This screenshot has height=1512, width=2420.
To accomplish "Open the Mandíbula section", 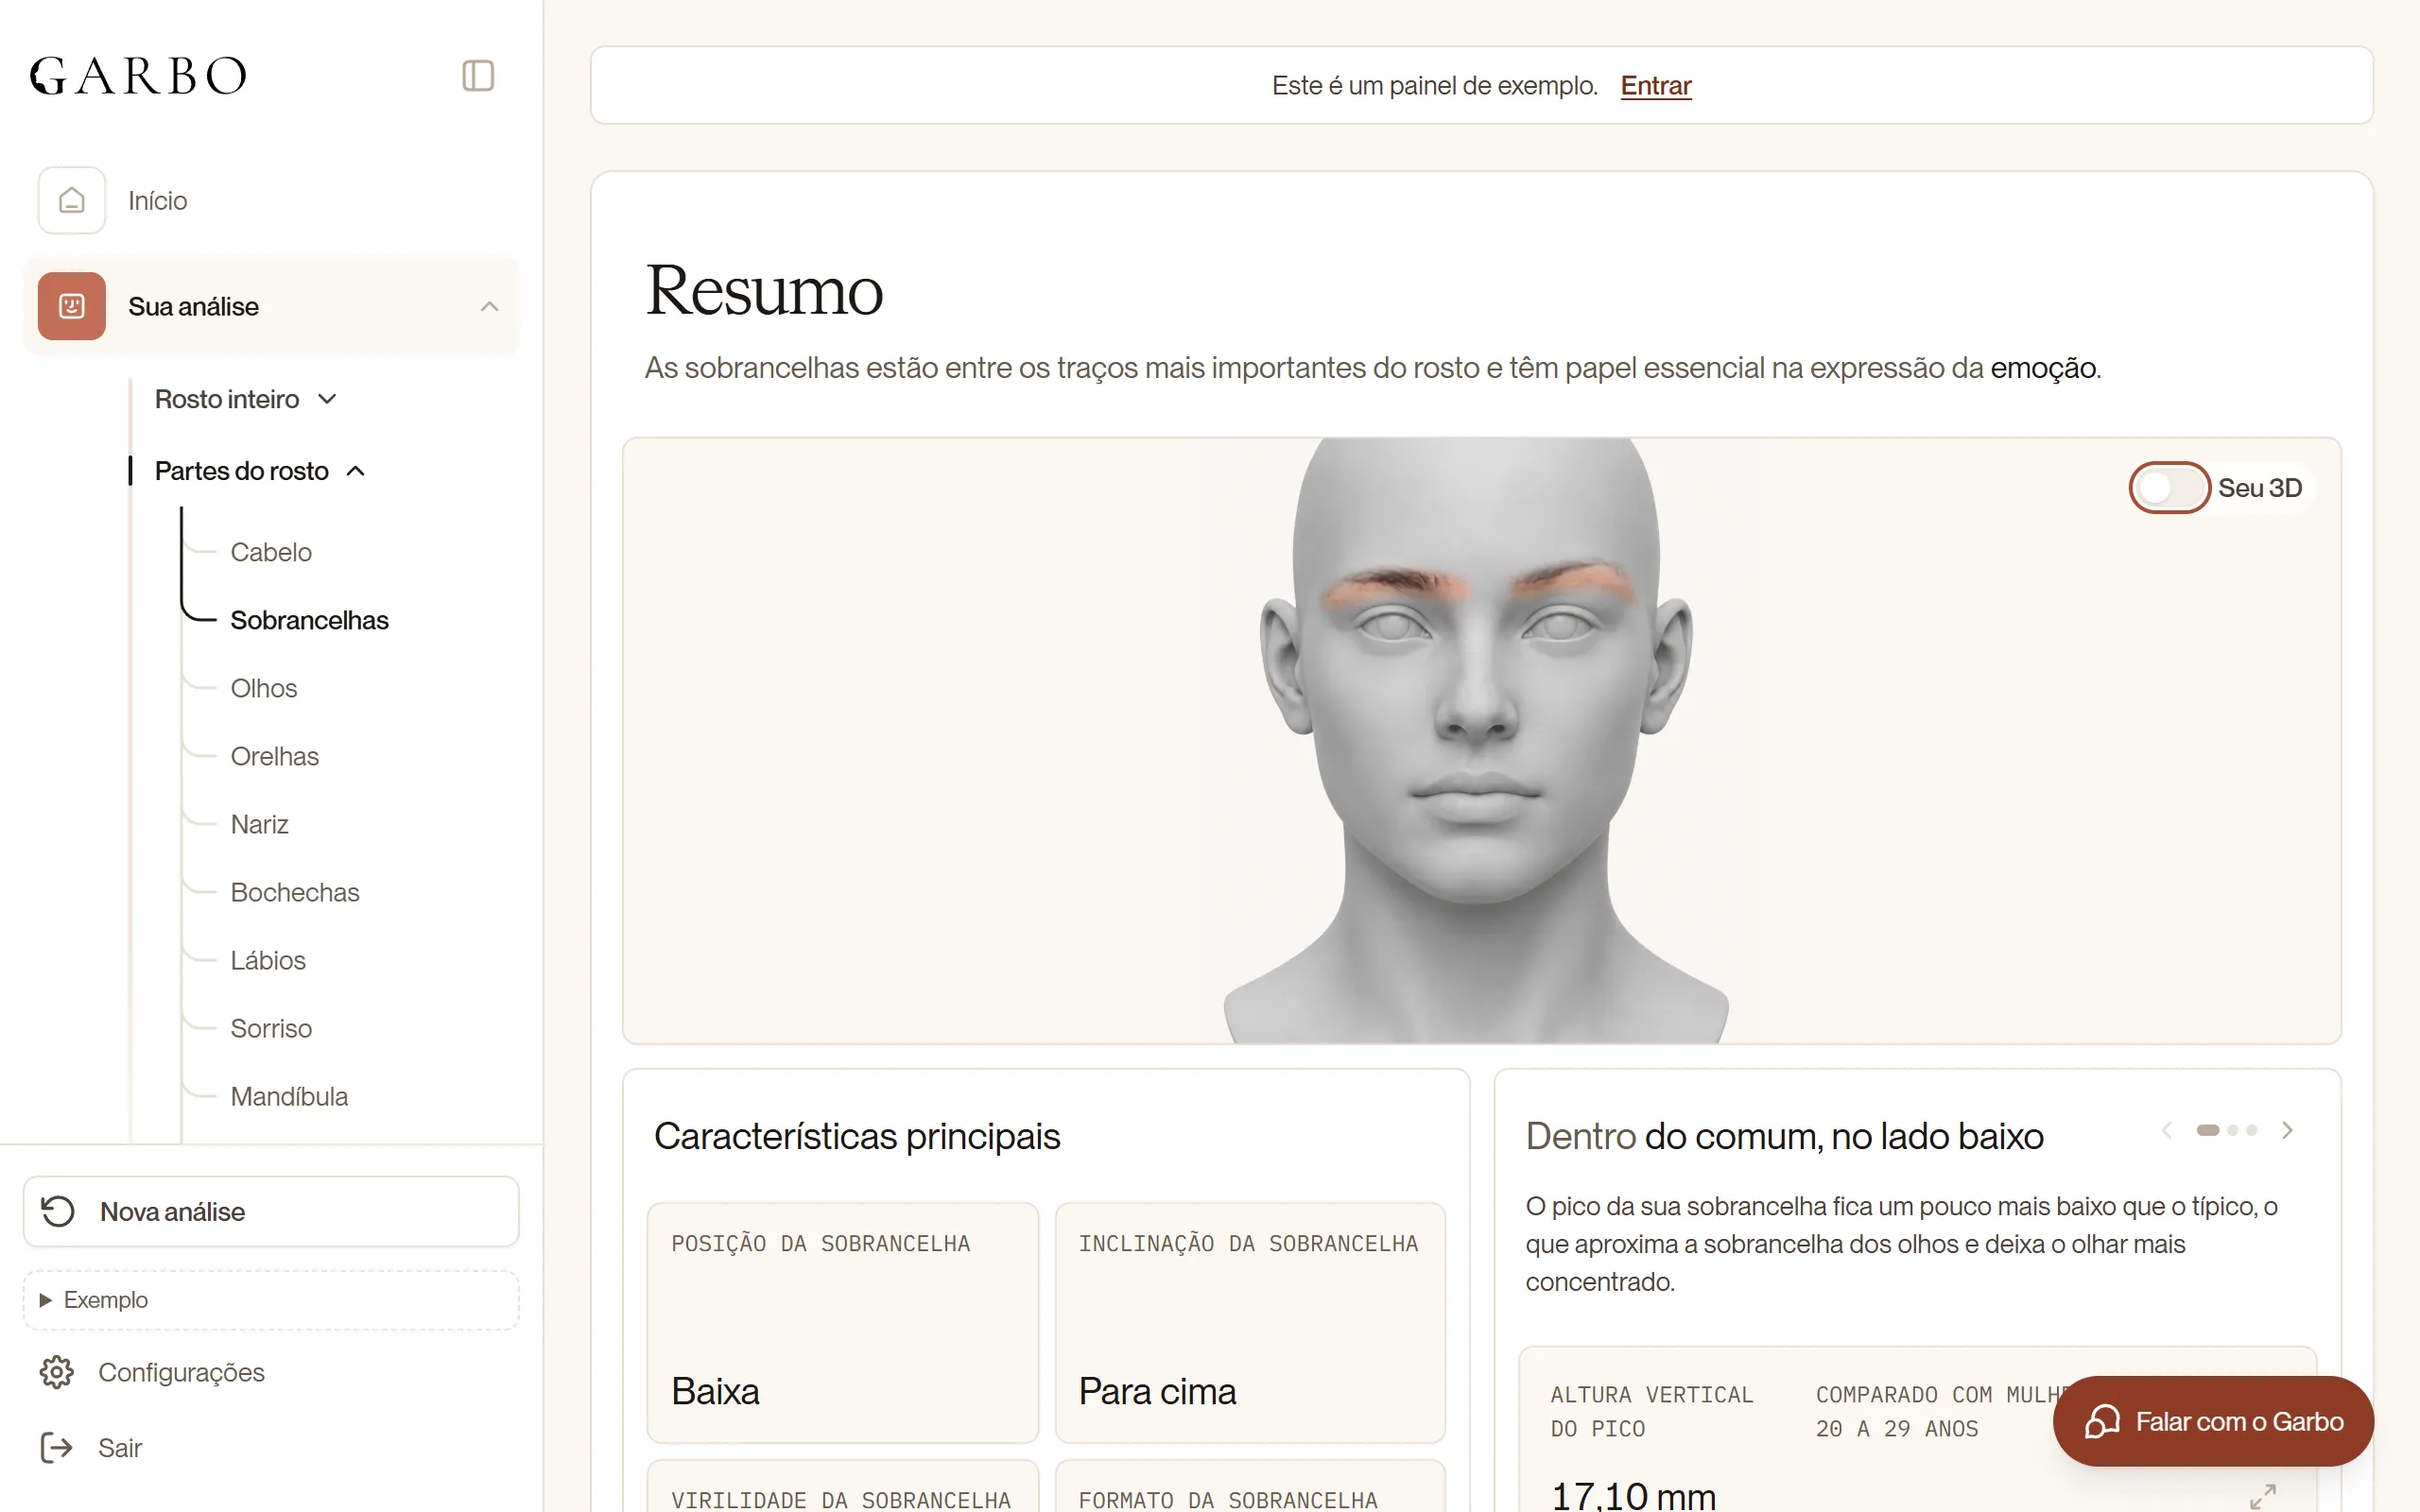I will coord(289,1096).
